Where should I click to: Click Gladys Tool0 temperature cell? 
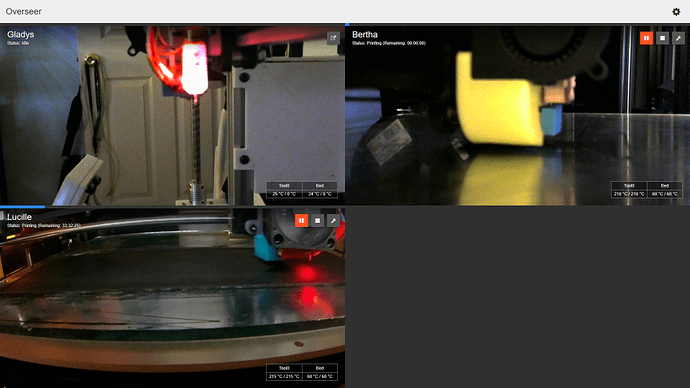pyautogui.click(x=284, y=194)
